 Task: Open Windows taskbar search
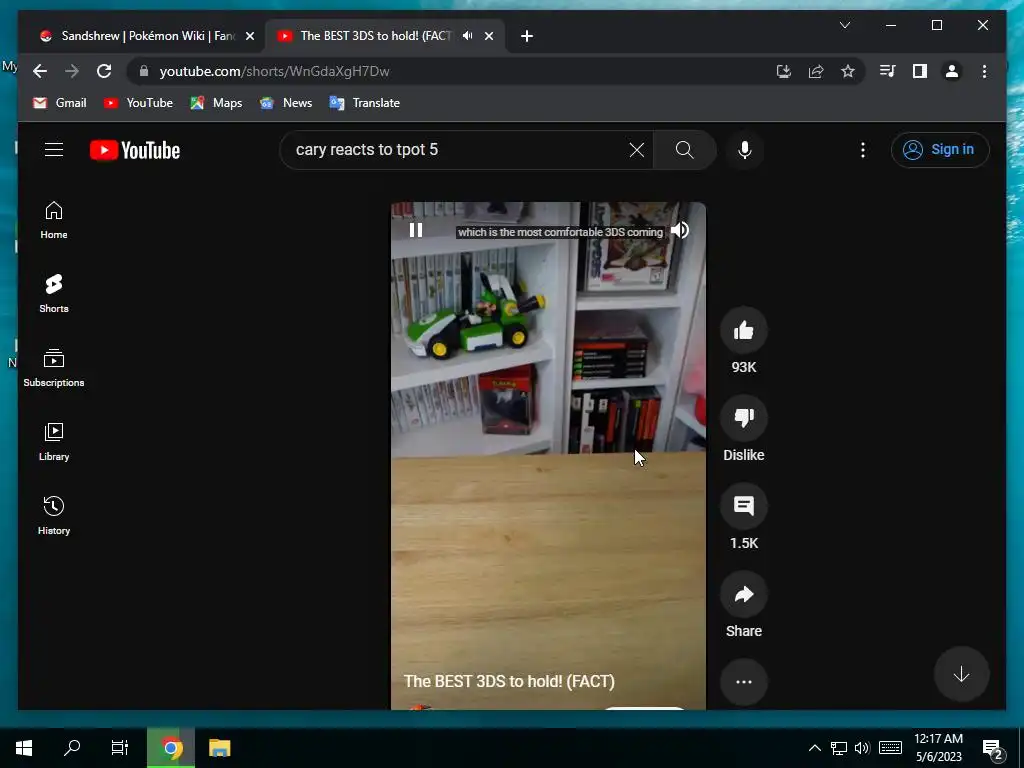coord(72,748)
